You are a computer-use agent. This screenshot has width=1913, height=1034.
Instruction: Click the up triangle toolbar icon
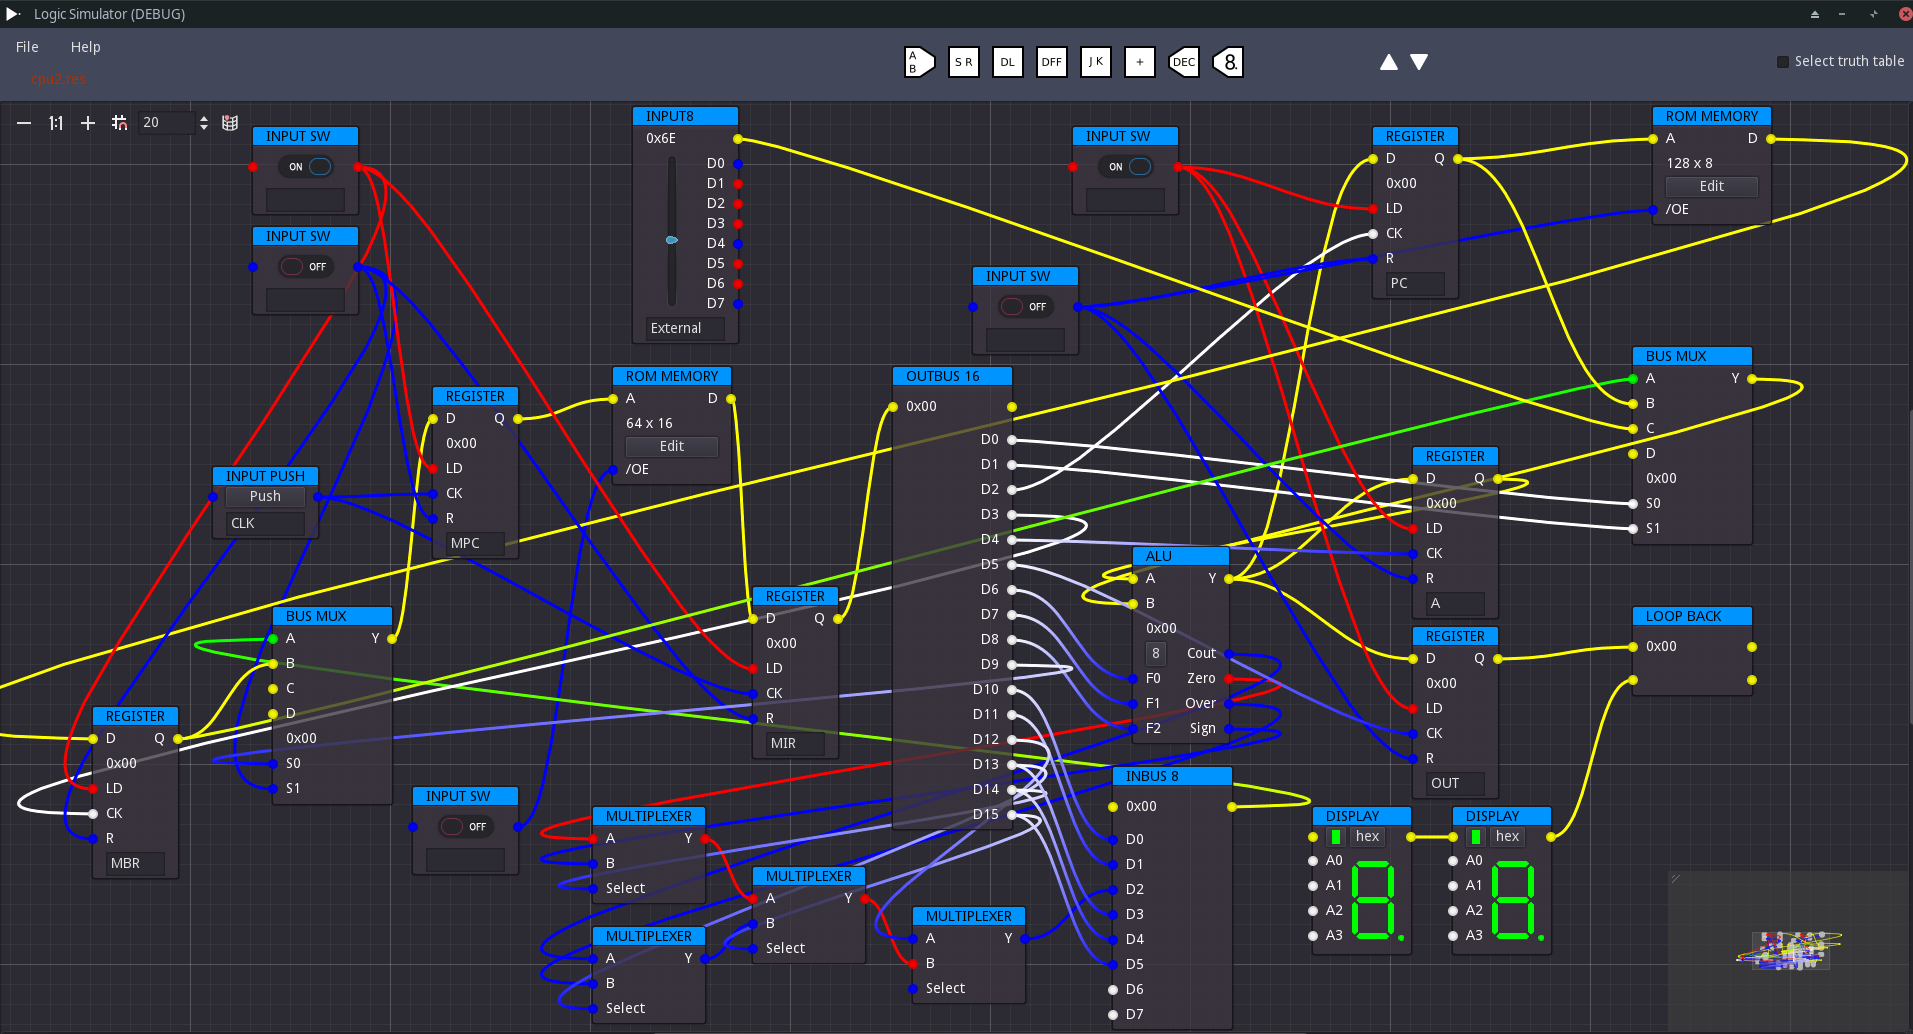click(x=1388, y=62)
